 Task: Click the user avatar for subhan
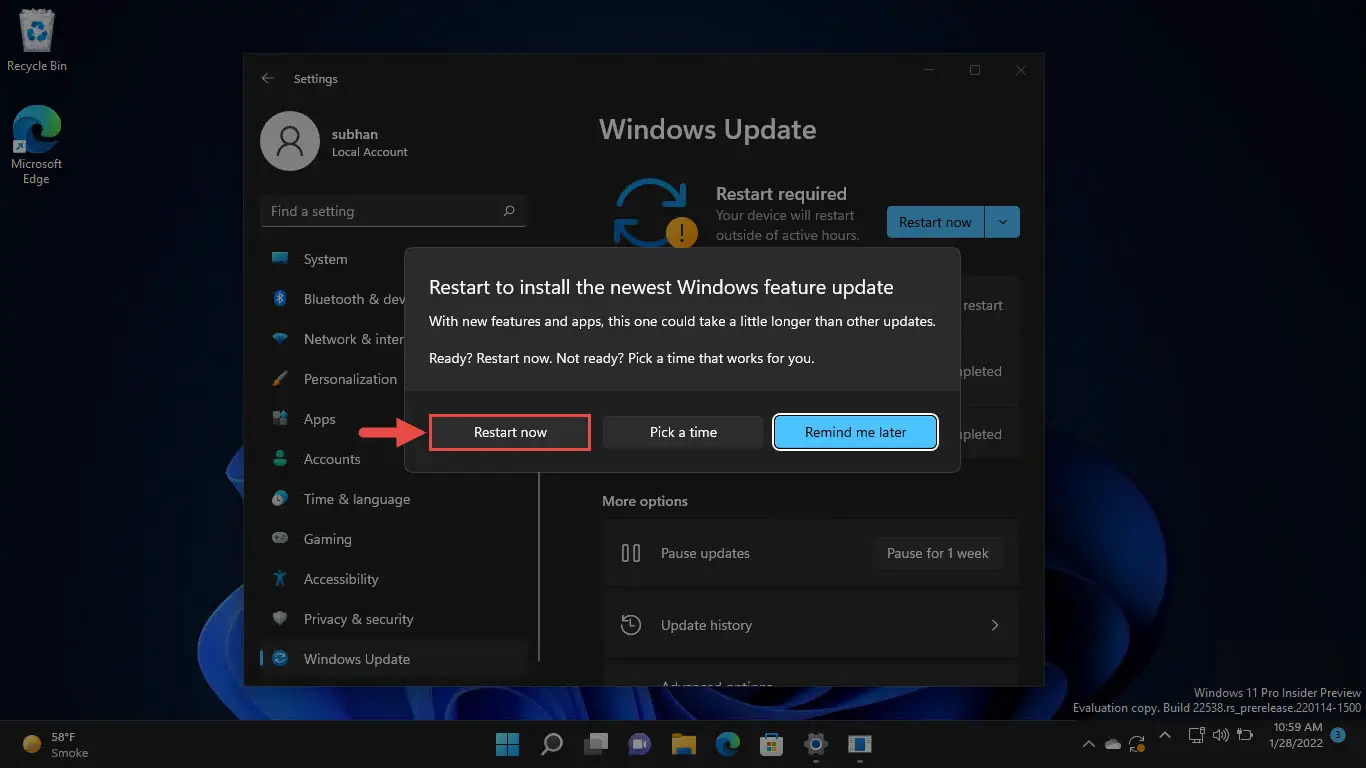(x=290, y=141)
